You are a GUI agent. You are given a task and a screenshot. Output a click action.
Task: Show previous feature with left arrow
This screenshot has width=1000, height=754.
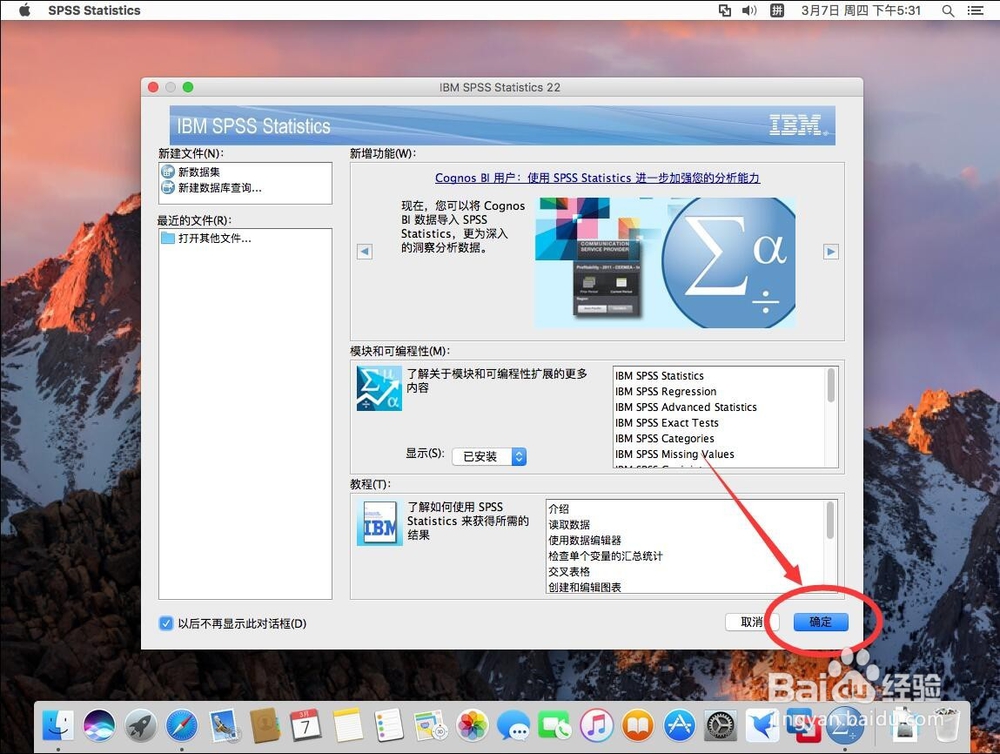point(364,251)
